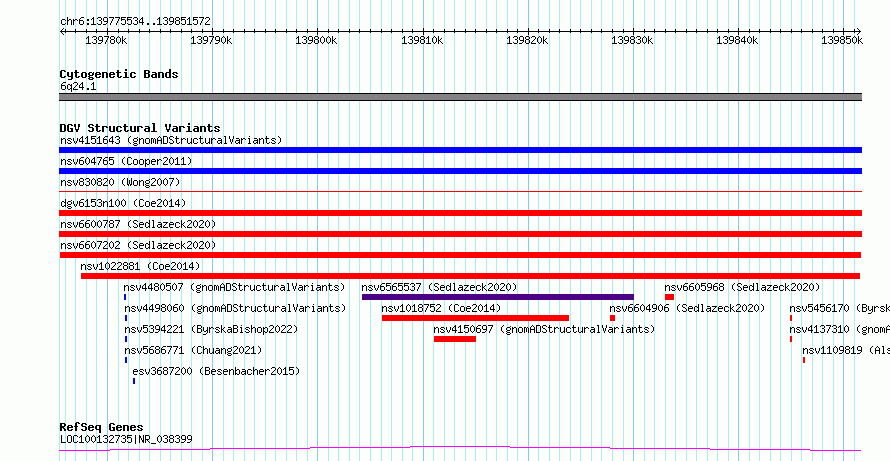Click small blue nsv5686771 variant mark
The image size is (890, 461).
[x=126, y=360]
